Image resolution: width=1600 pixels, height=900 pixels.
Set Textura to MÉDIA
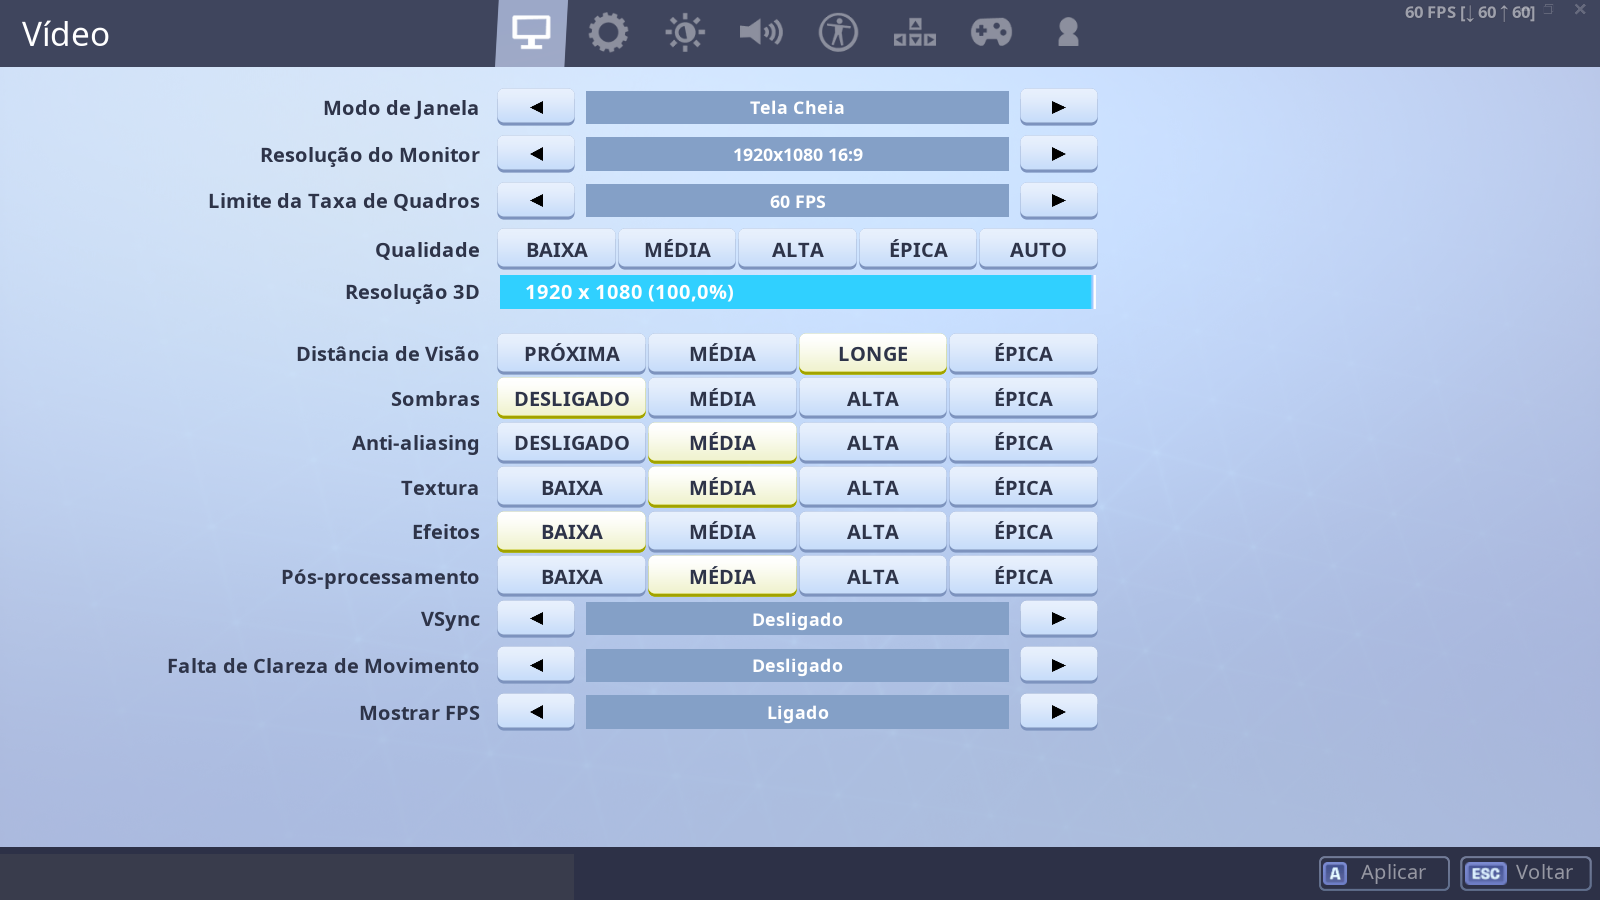[x=722, y=487]
